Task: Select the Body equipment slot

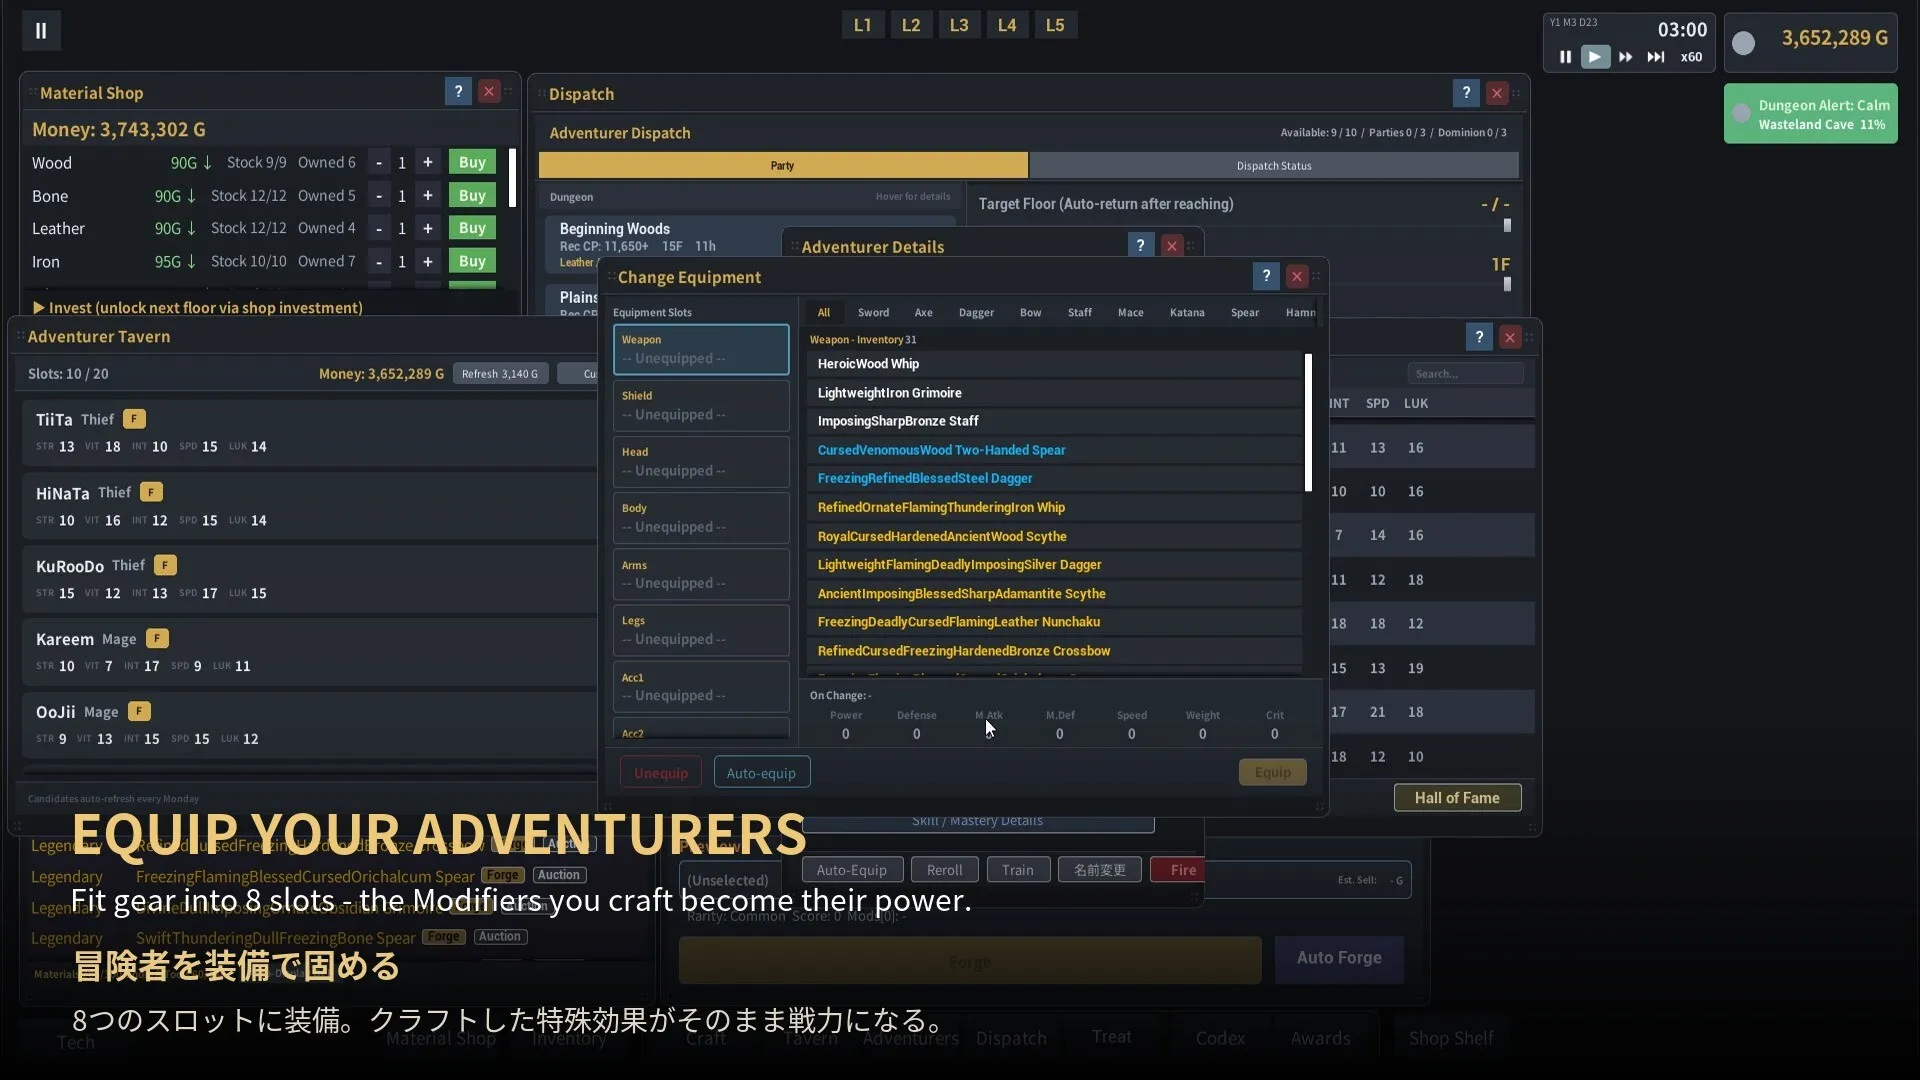Action: pos(701,517)
